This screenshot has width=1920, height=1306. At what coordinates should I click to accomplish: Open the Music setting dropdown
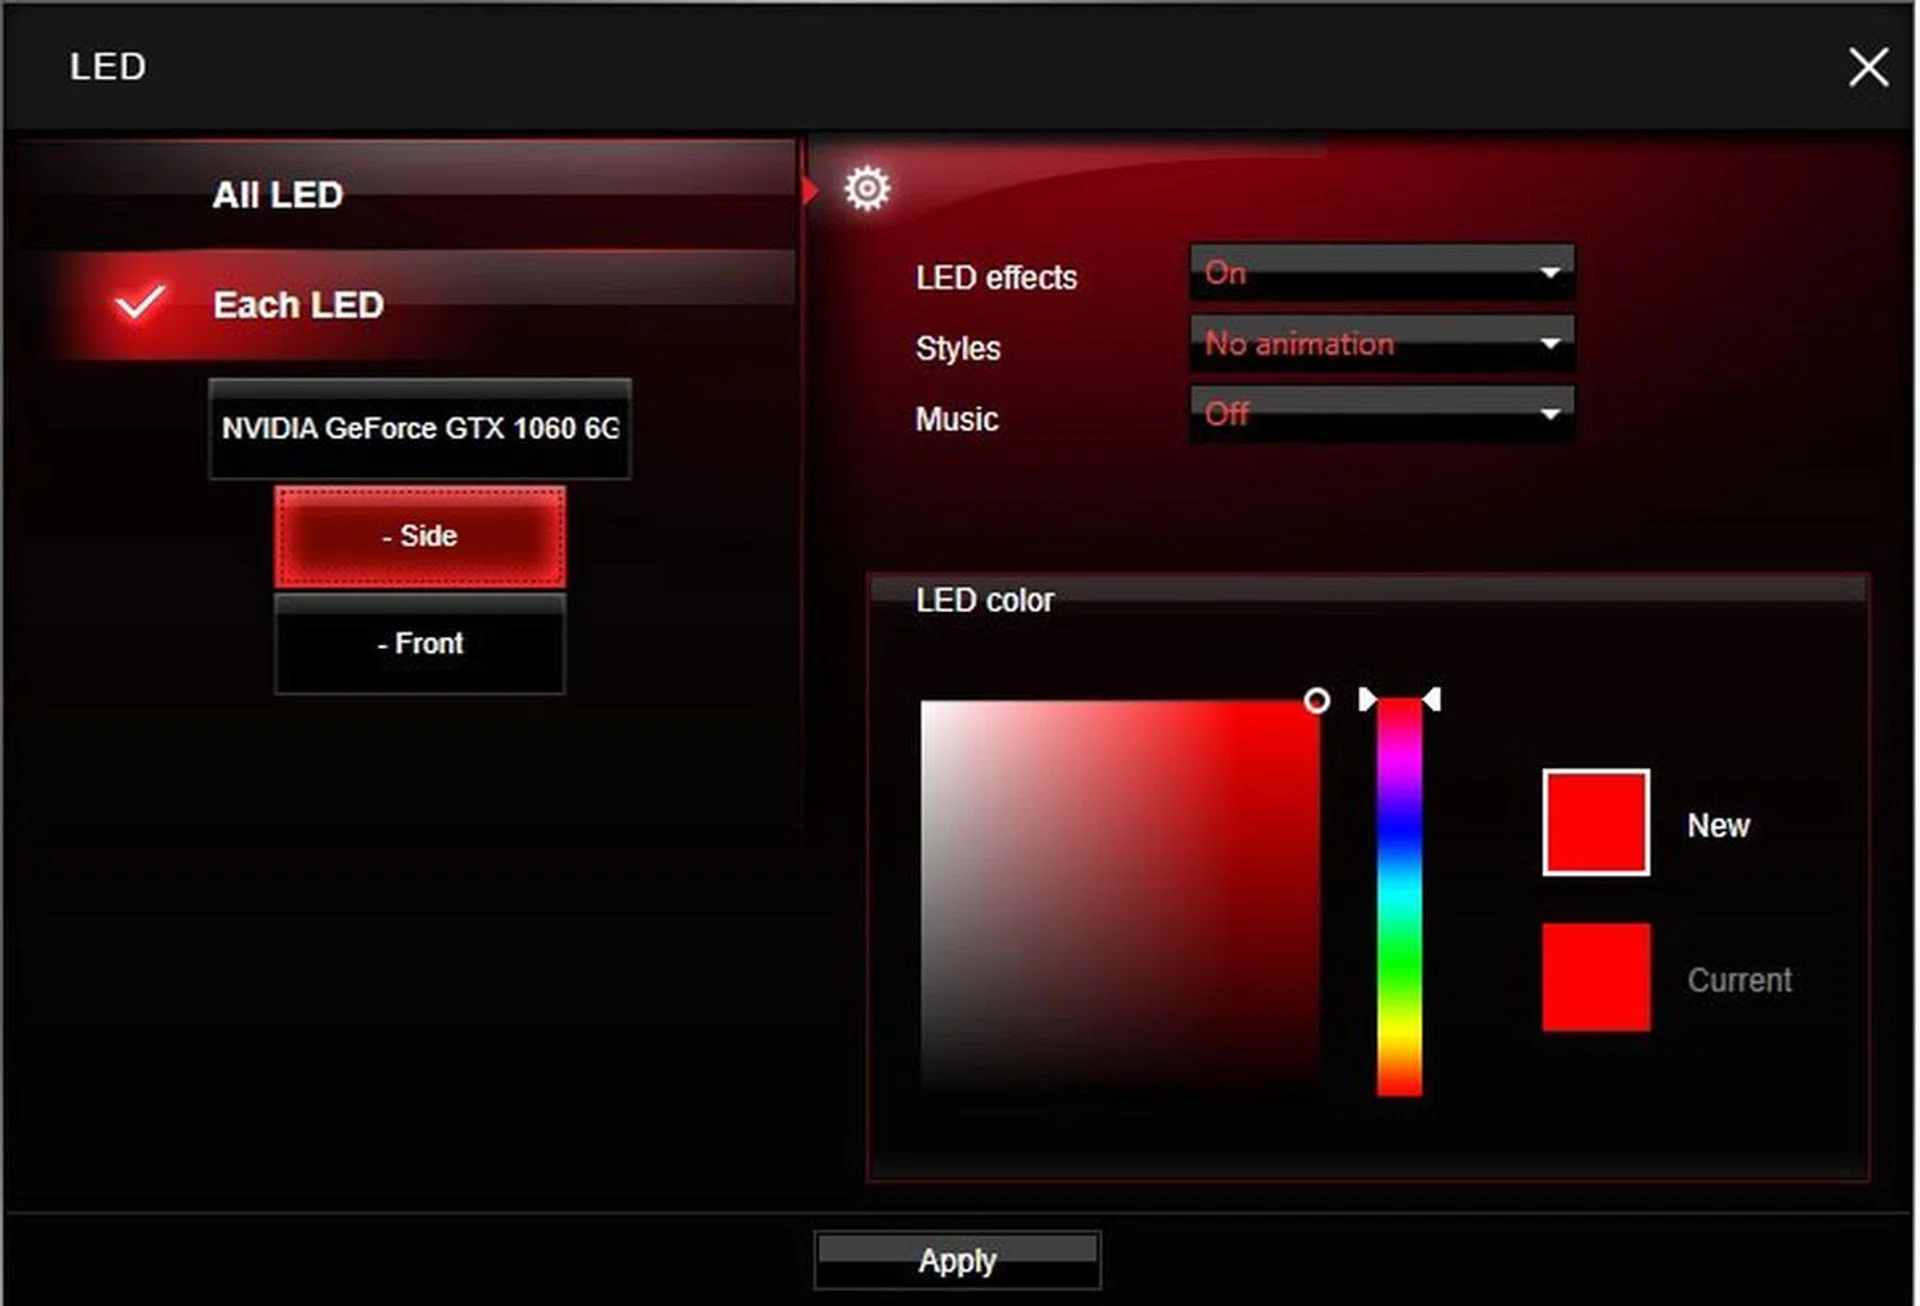(1381, 414)
